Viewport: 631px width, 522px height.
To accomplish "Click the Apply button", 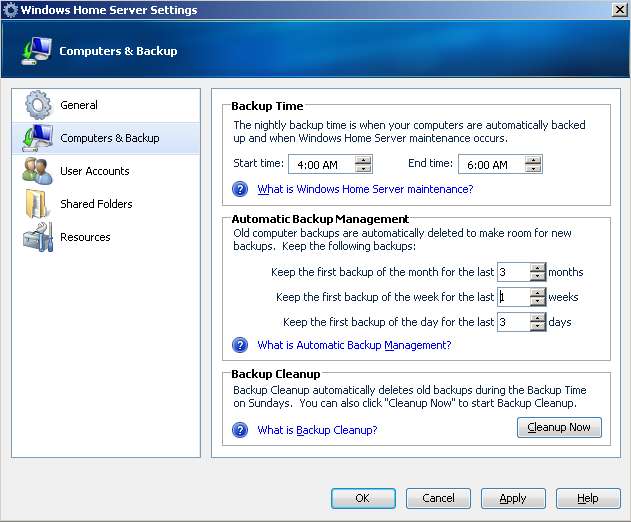I will [512, 498].
